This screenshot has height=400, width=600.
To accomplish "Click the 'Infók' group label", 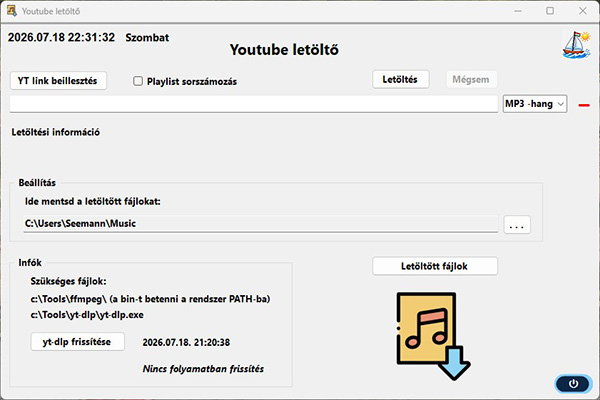I will 30,263.
